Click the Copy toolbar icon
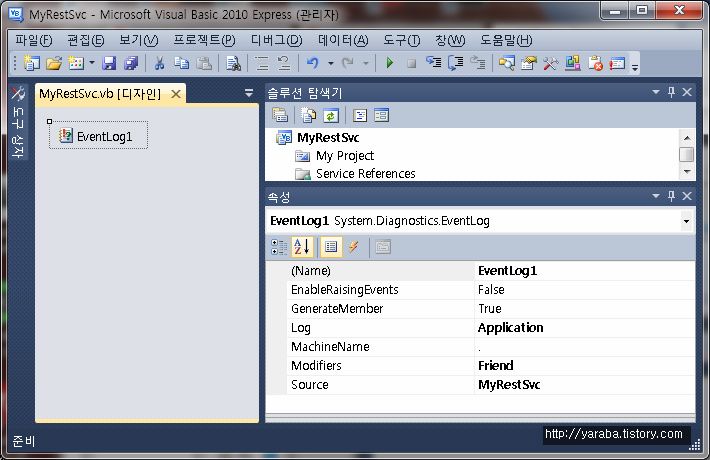The height and width of the screenshot is (460, 710). [182, 63]
